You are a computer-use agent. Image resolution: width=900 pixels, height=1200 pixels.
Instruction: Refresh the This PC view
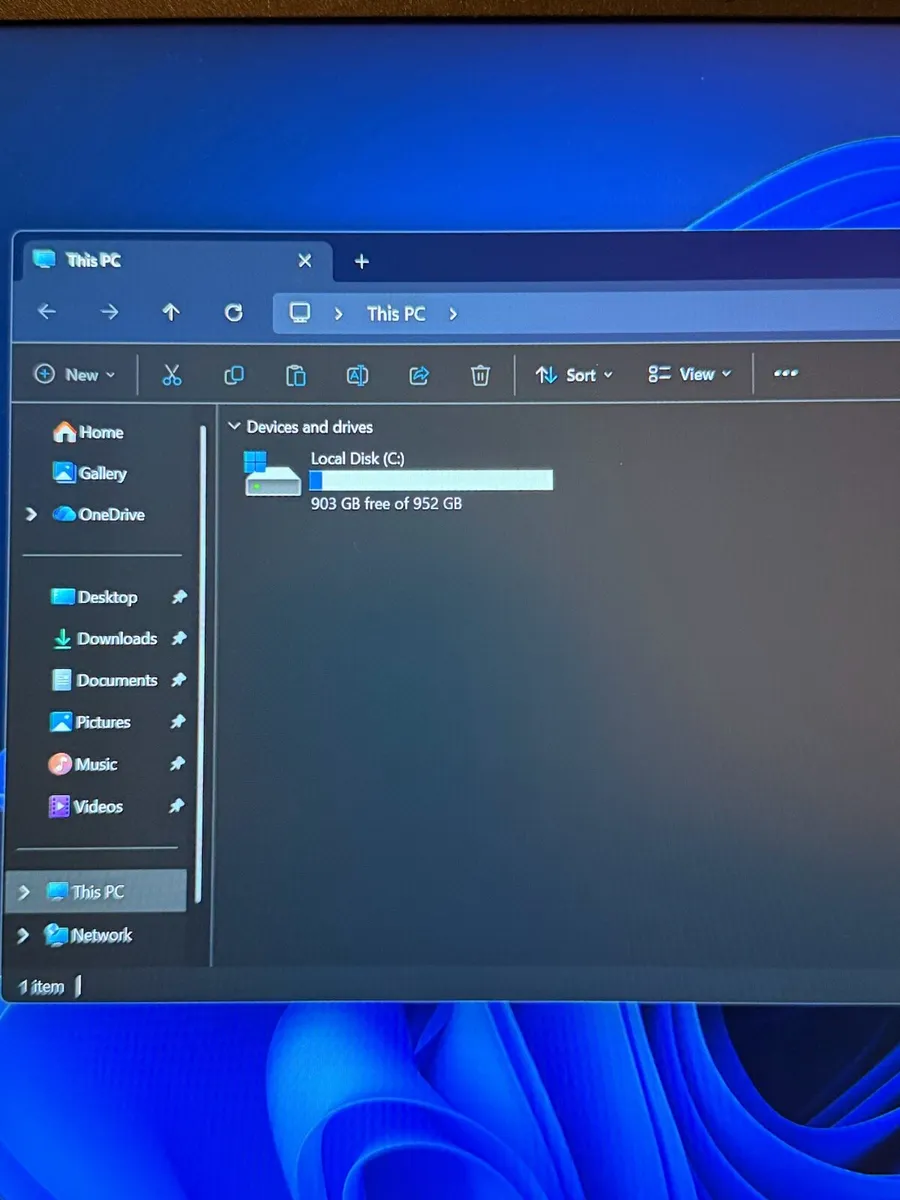coord(233,313)
